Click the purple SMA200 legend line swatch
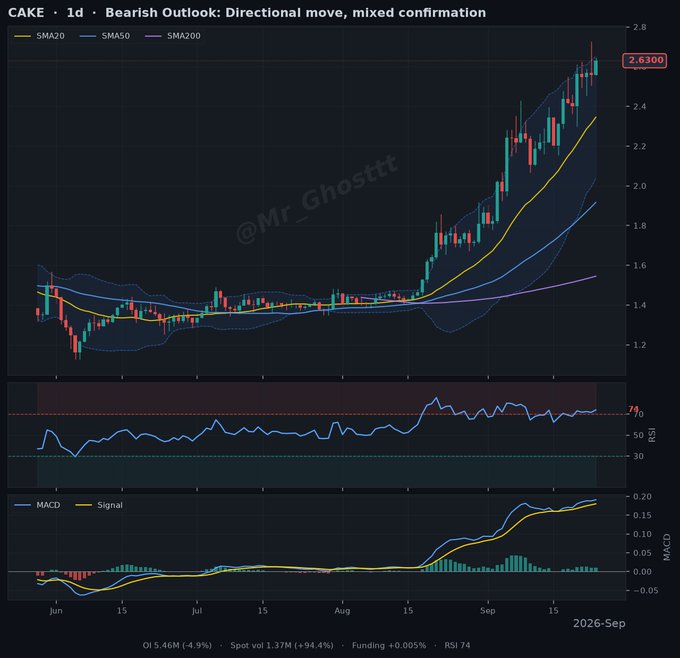The height and width of the screenshot is (658, 680). [153, 36]
